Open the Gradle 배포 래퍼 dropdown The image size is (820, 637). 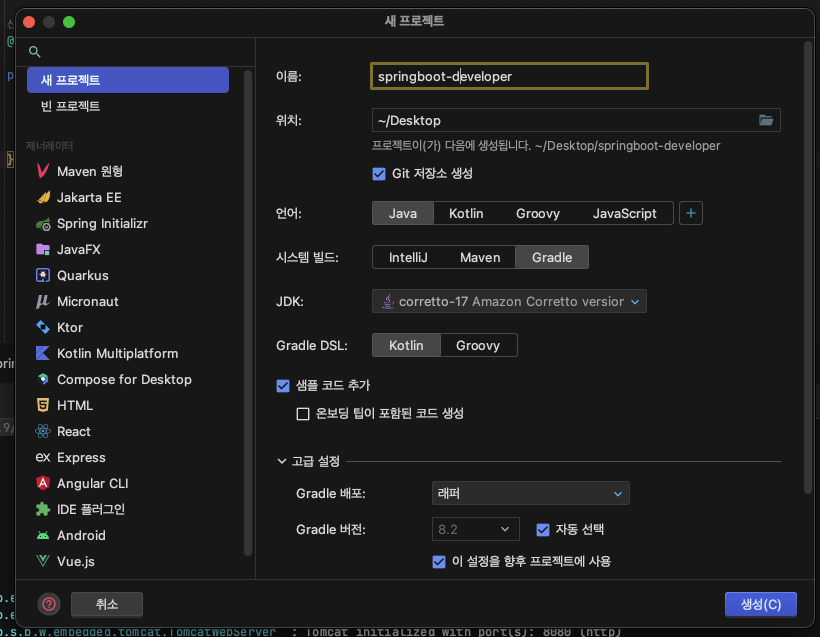pyautogui.click(x=530, y=493)
